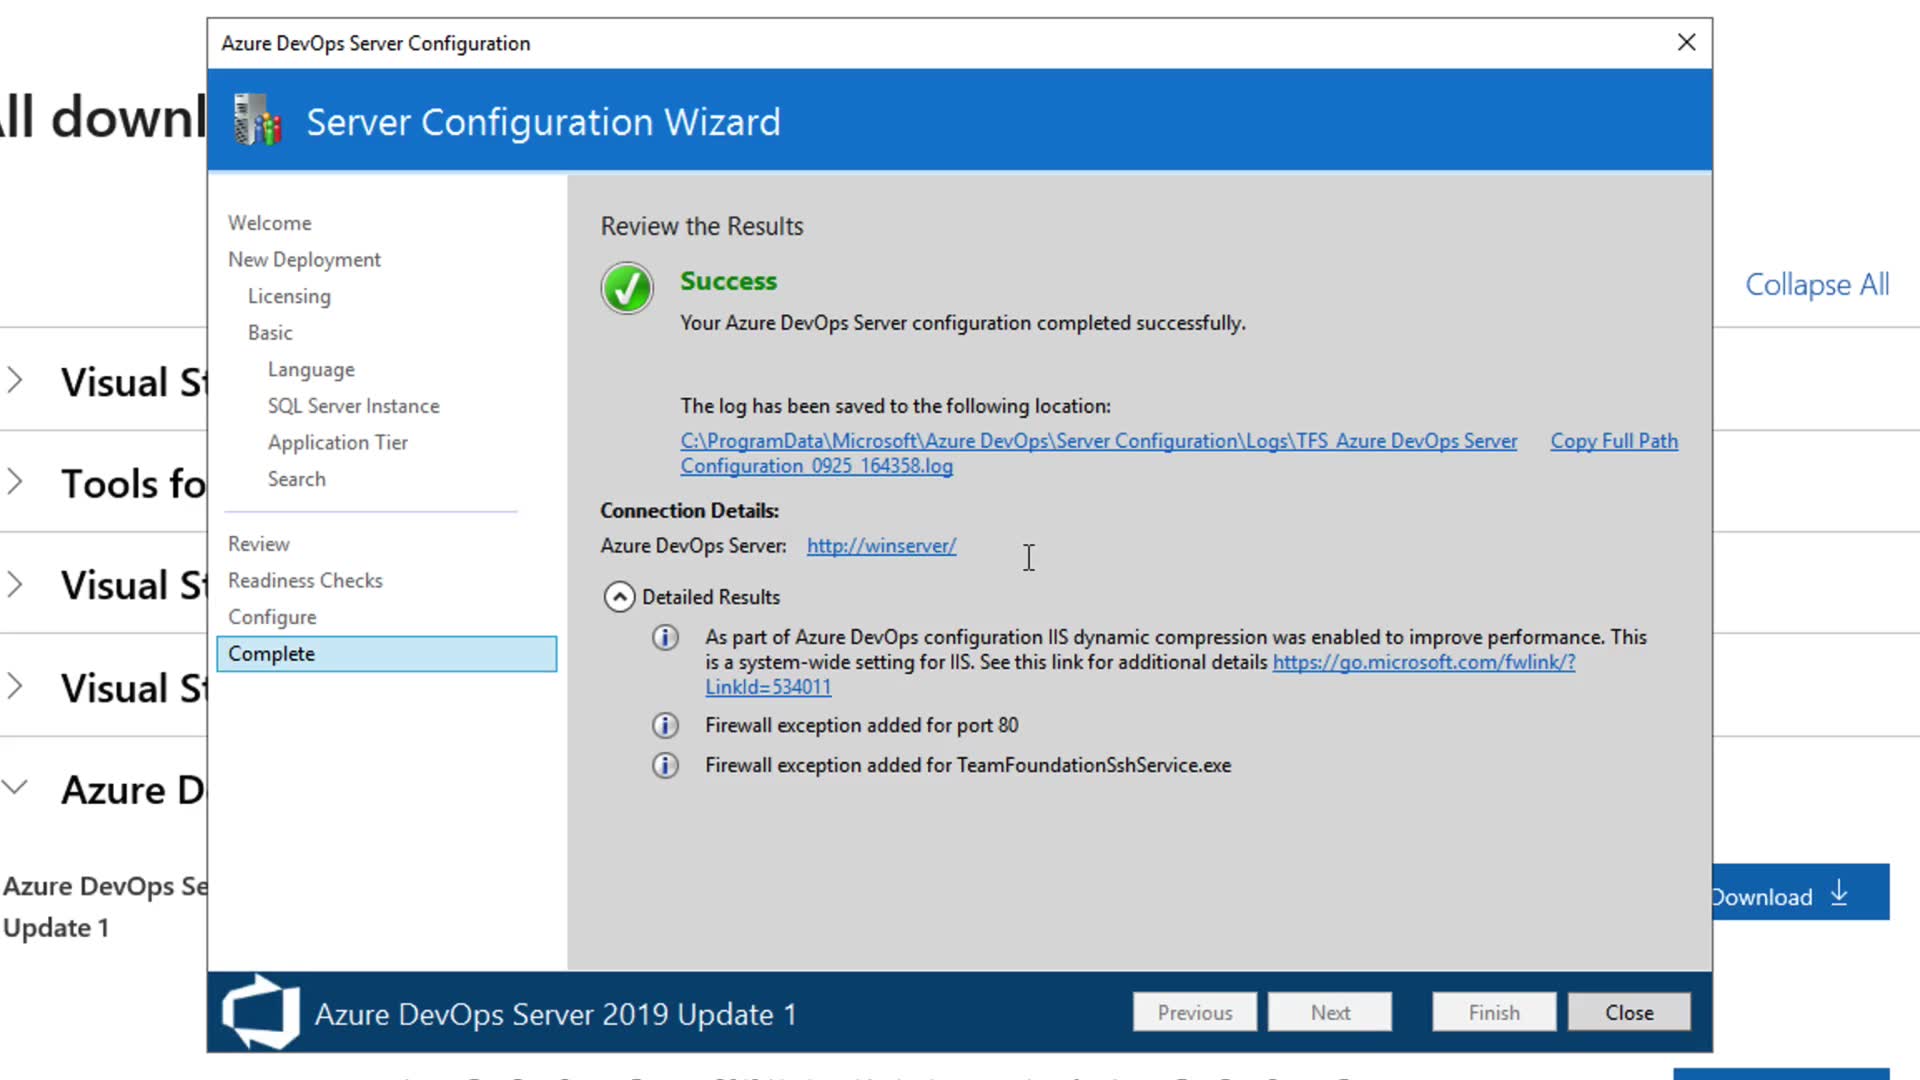Click the download arrow icon on the Download button
This screenshot has width=1920, height=1080.
1839,893
